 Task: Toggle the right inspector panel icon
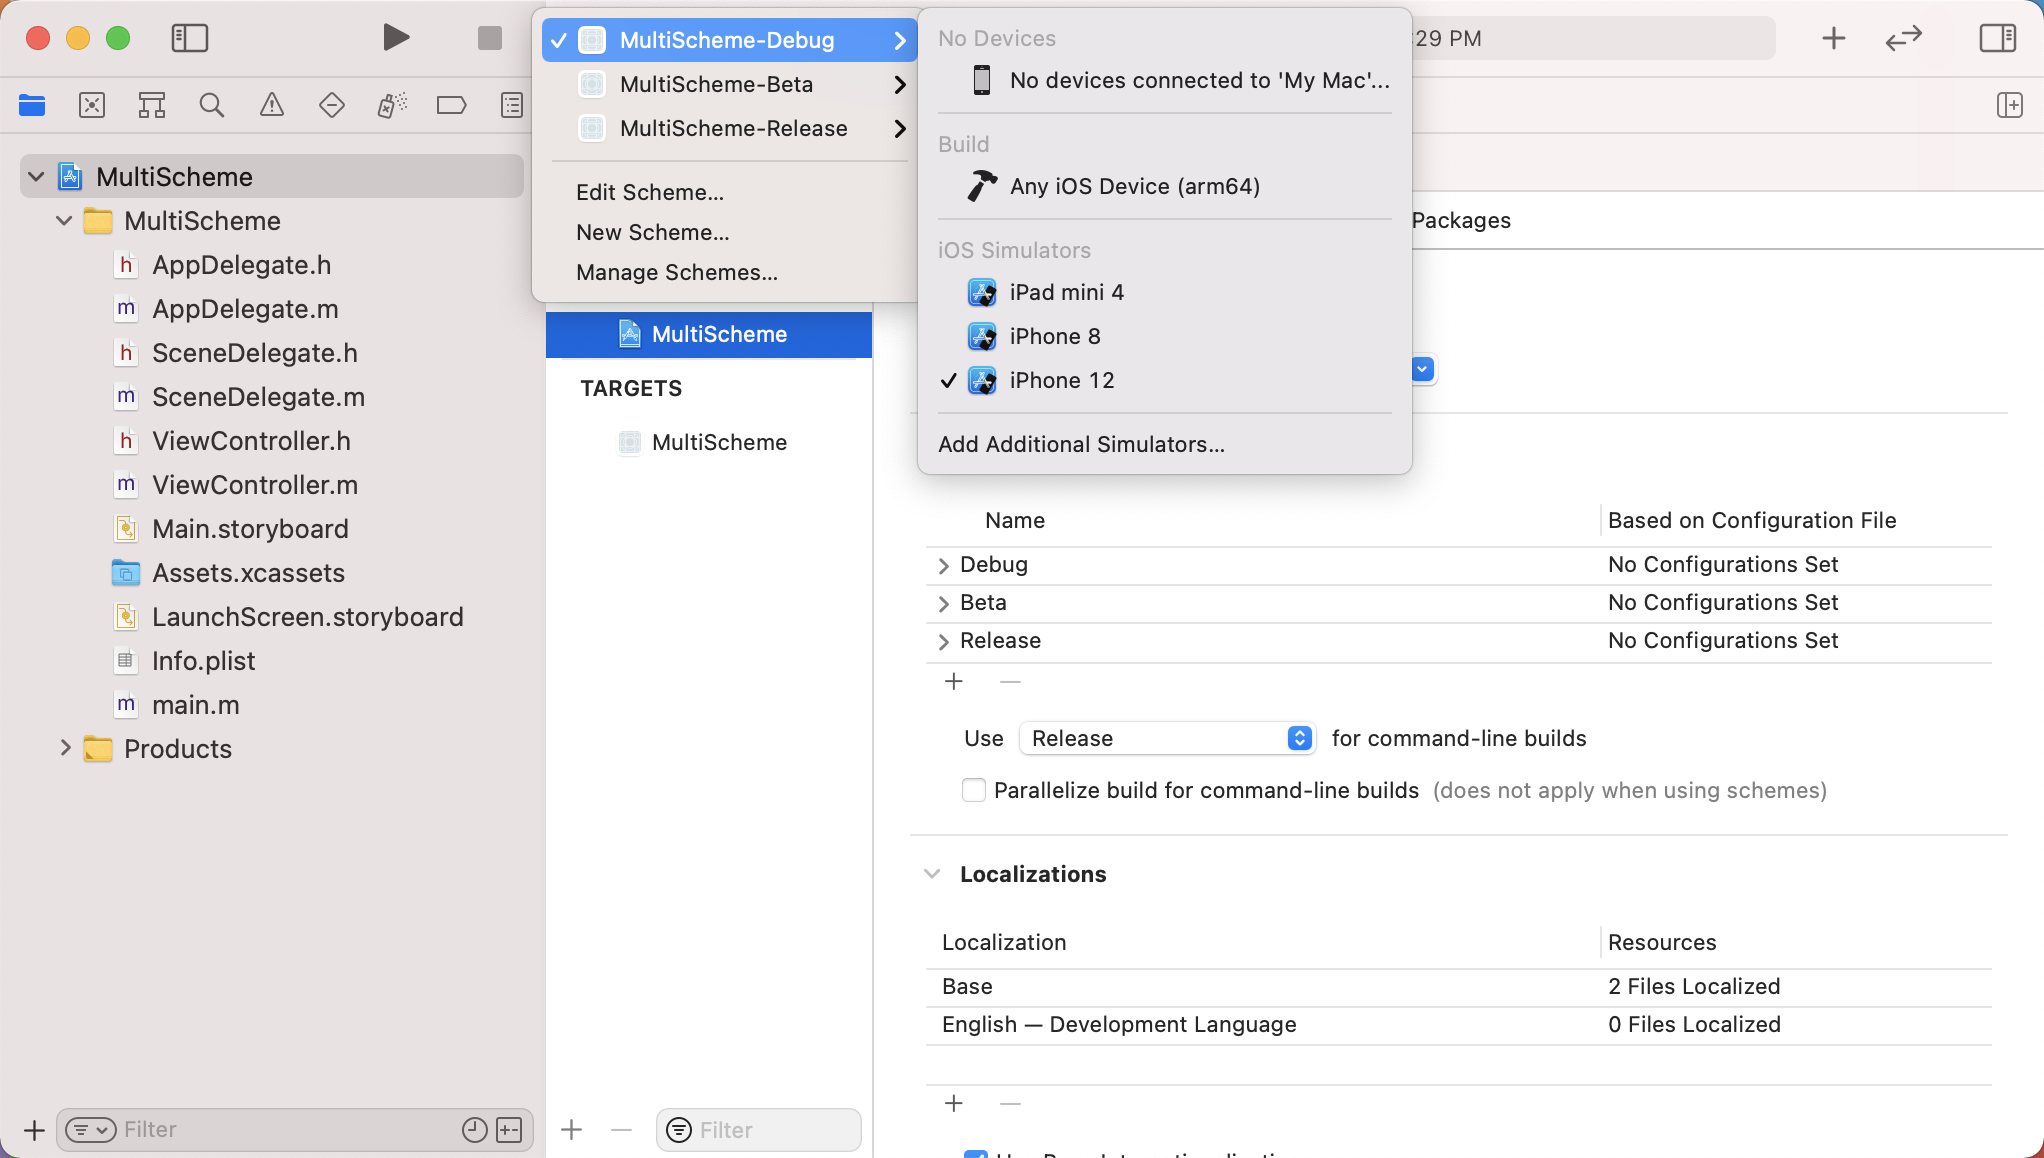point(1997,38)
